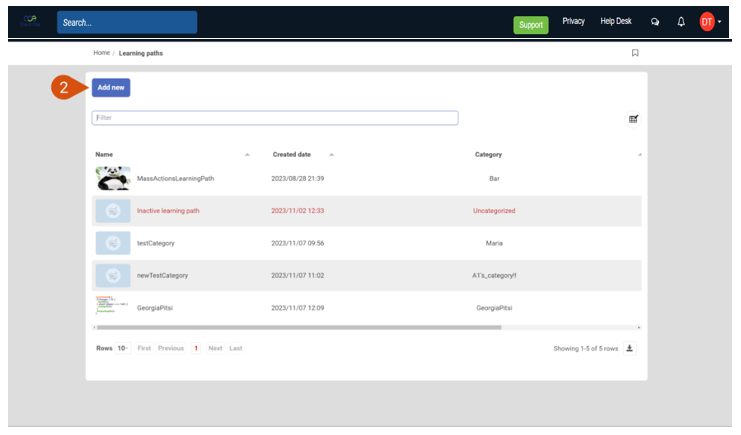
Task: Expand the user dropdown caret beside DT
Action: [719, 22]
